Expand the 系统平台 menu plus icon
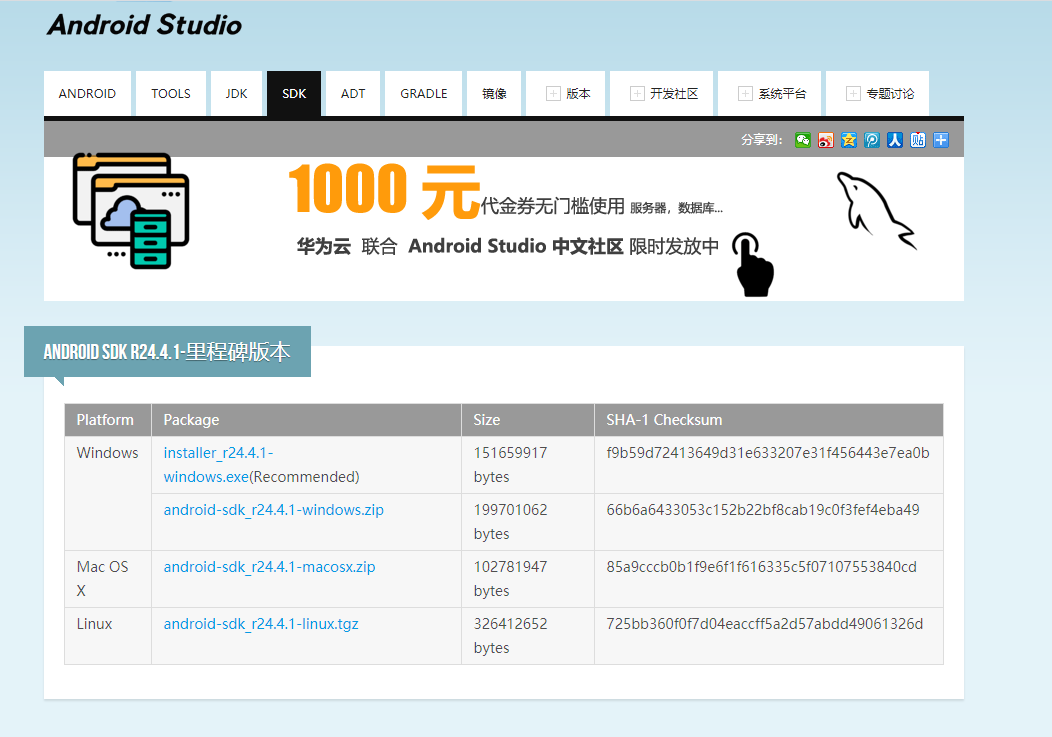The height and width of the screenshot is (737, 1052). (745, 93)
